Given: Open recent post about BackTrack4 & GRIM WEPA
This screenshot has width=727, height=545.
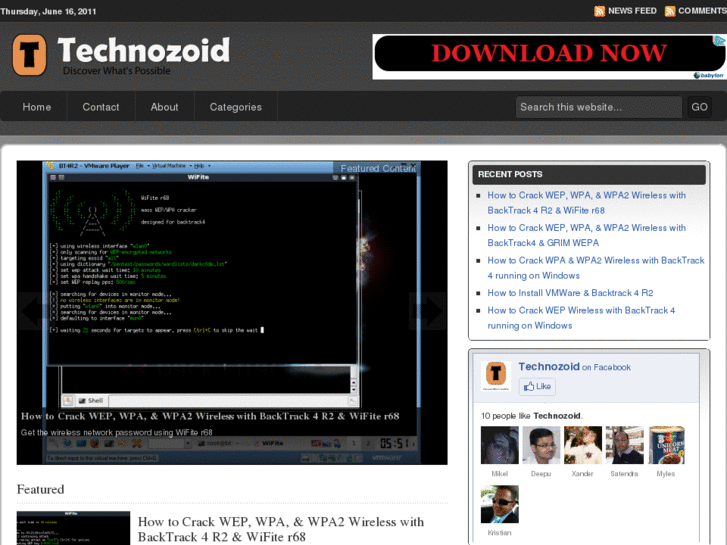Looking at the screenshot, I should [x=586, y=235].
